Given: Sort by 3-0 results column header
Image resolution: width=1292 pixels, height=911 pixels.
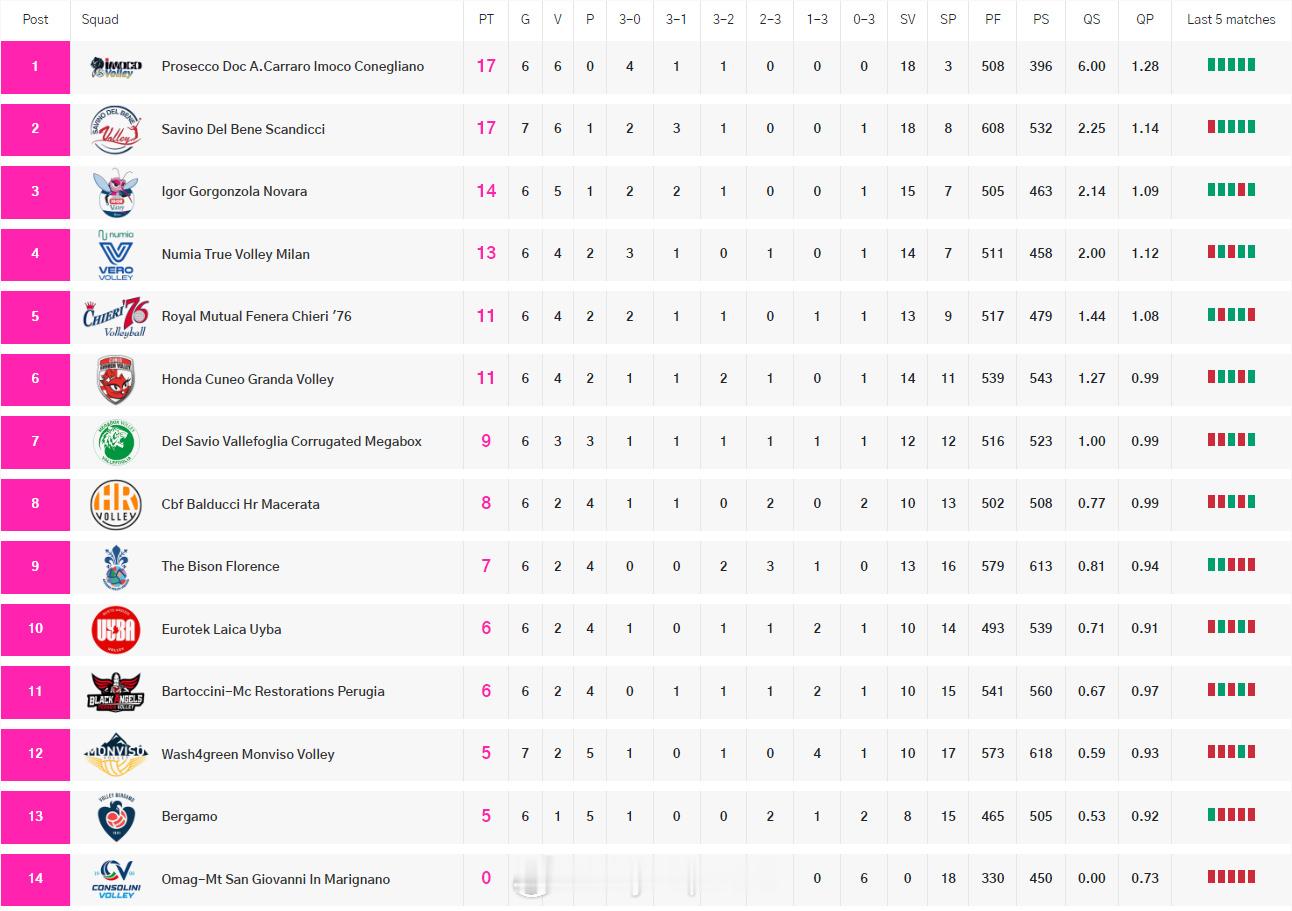Looking at the screenshot, I should pos(629,19).
